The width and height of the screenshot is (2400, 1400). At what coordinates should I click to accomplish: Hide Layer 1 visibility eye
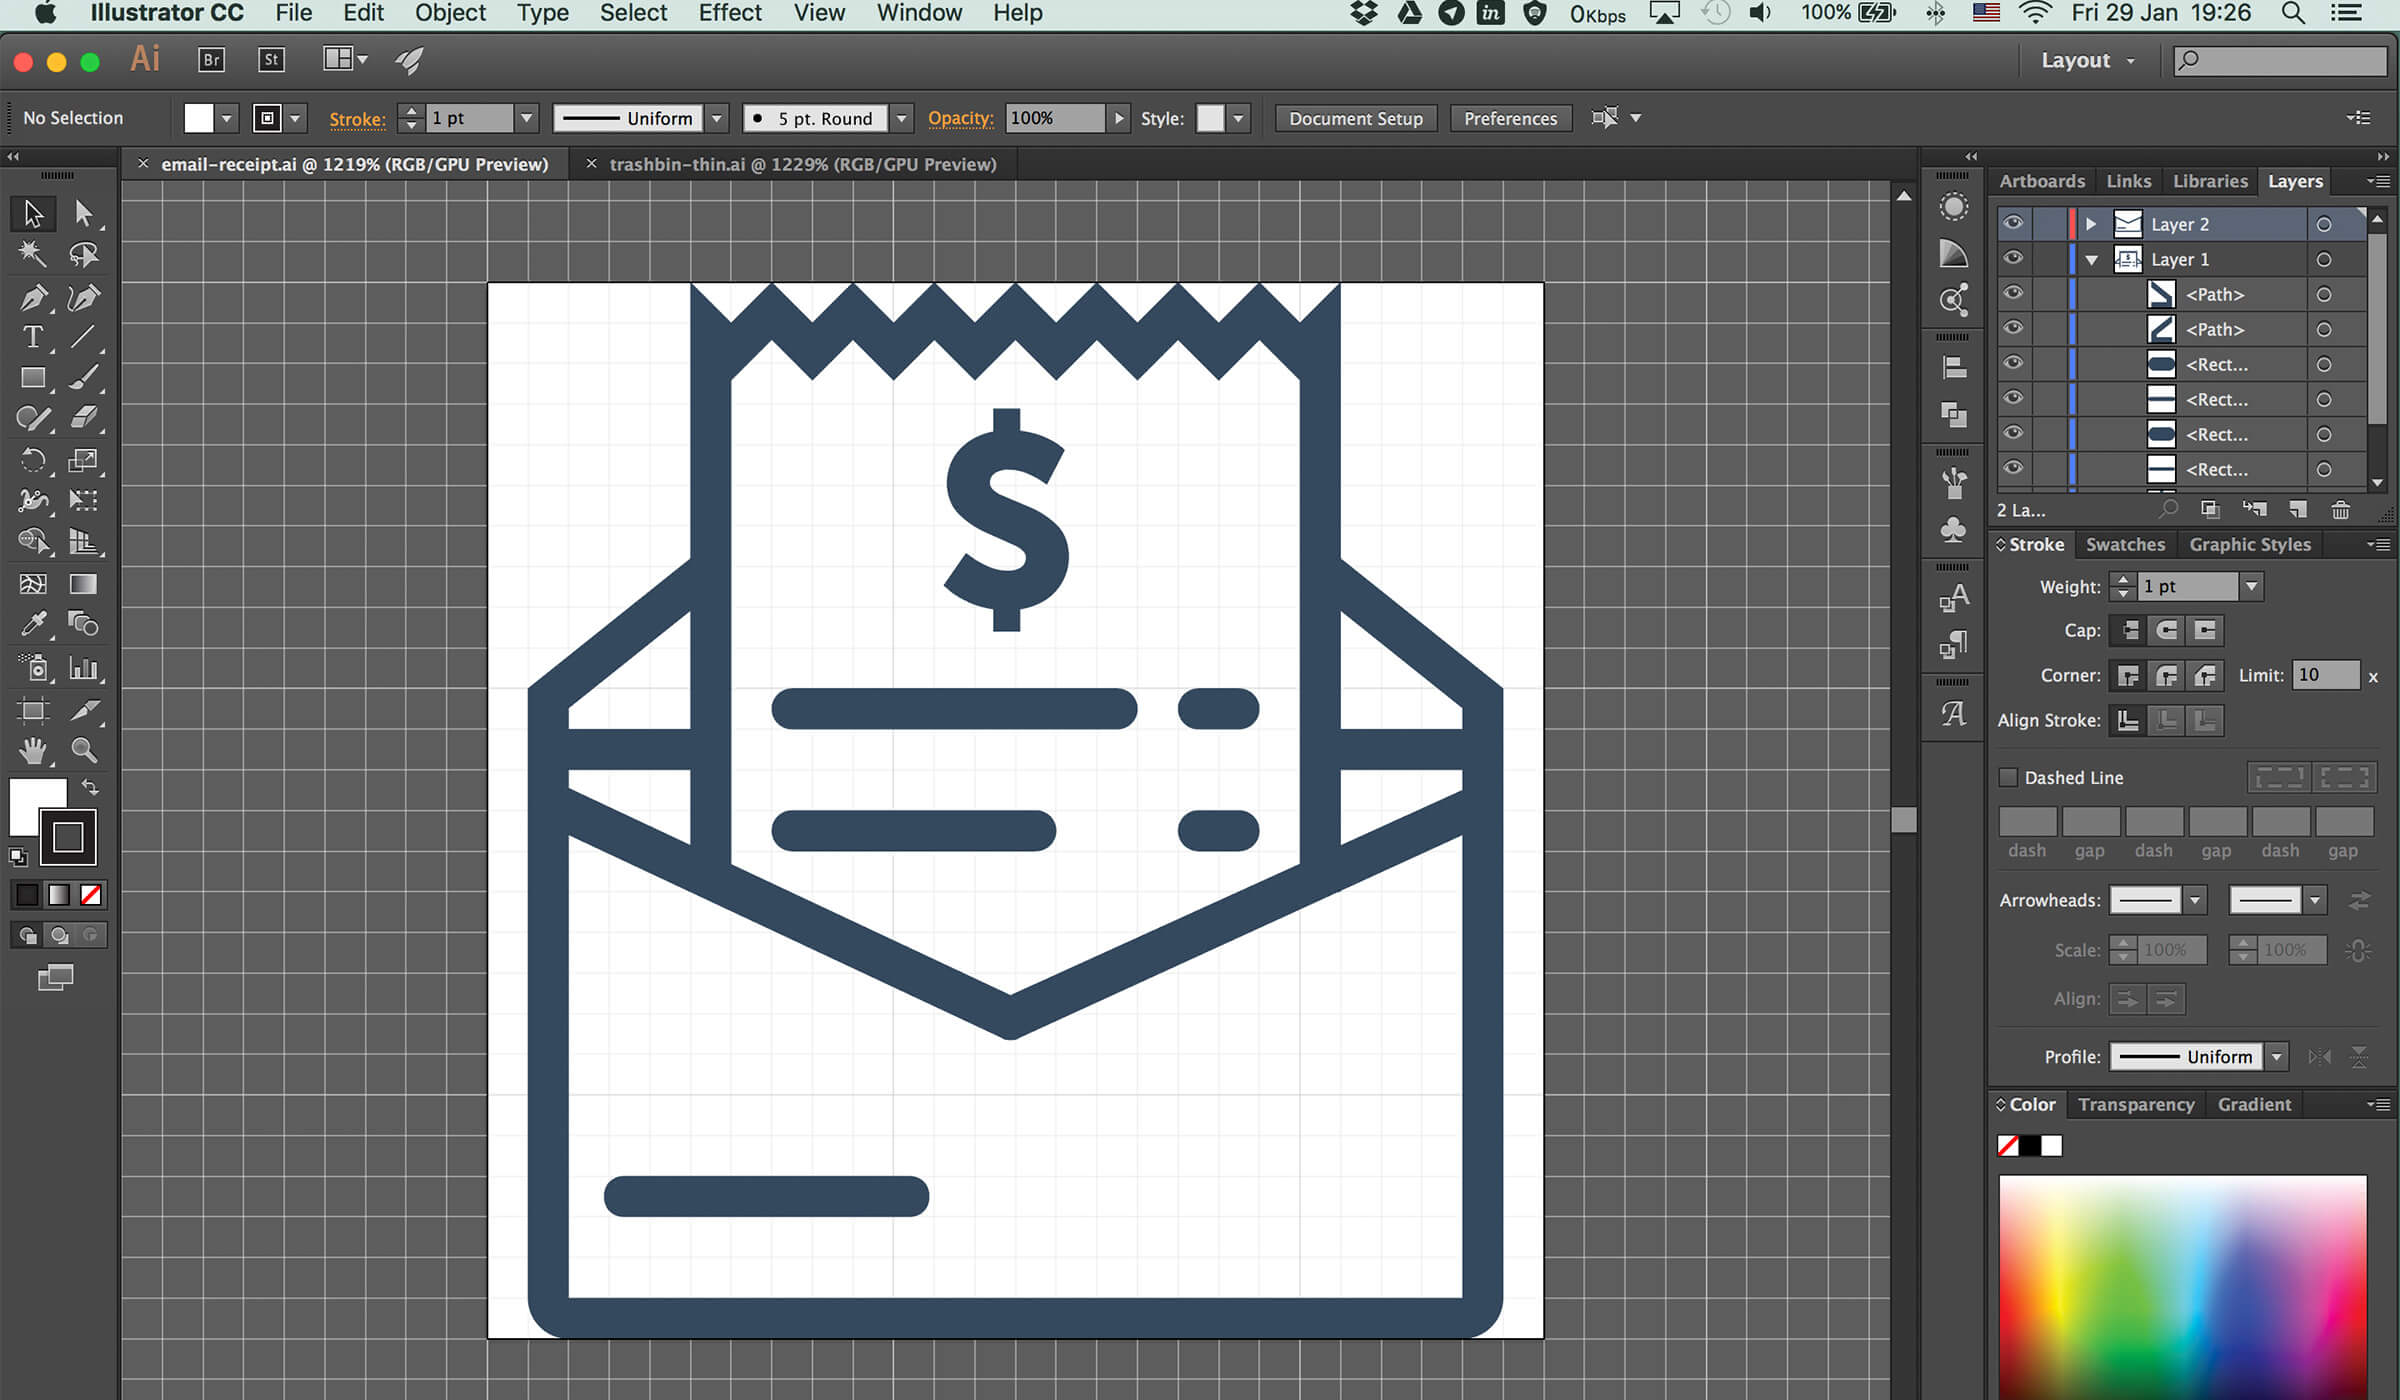[2013, 258]
